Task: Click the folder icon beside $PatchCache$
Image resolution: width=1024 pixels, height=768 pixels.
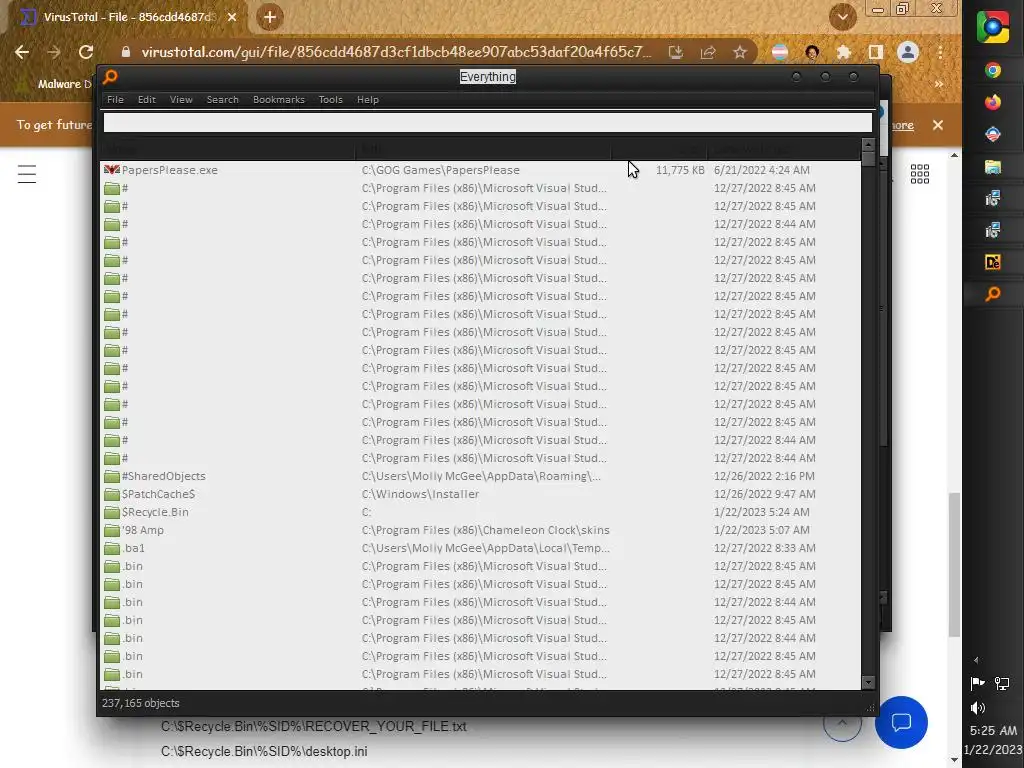Action: pyautogui.click(x=112, y=494)
